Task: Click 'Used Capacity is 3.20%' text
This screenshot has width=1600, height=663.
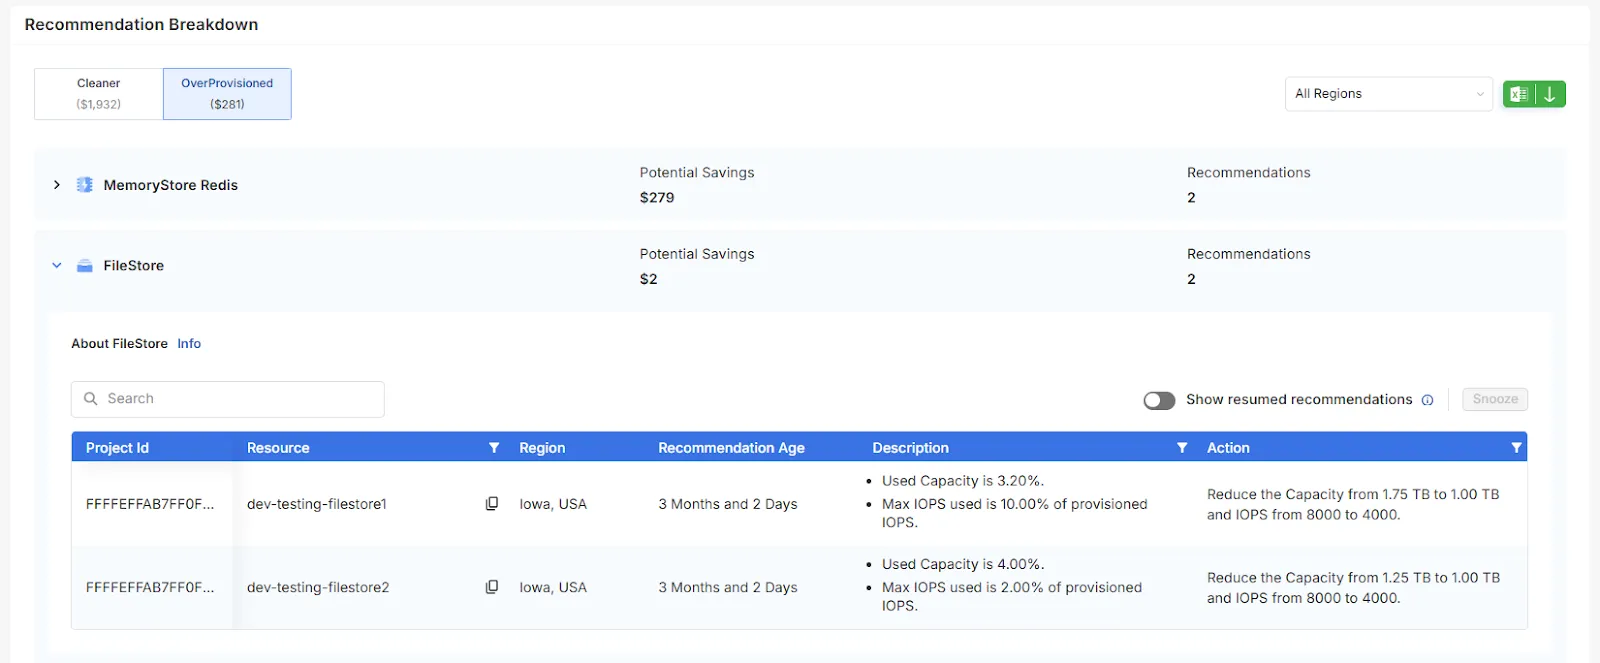Action: [x=963, y=481]
